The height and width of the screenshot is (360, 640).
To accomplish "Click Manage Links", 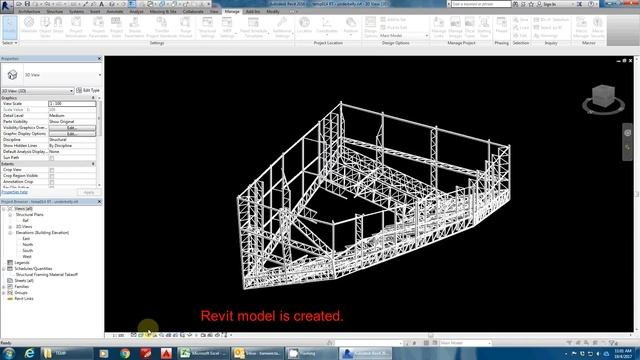I will (439, 27).
